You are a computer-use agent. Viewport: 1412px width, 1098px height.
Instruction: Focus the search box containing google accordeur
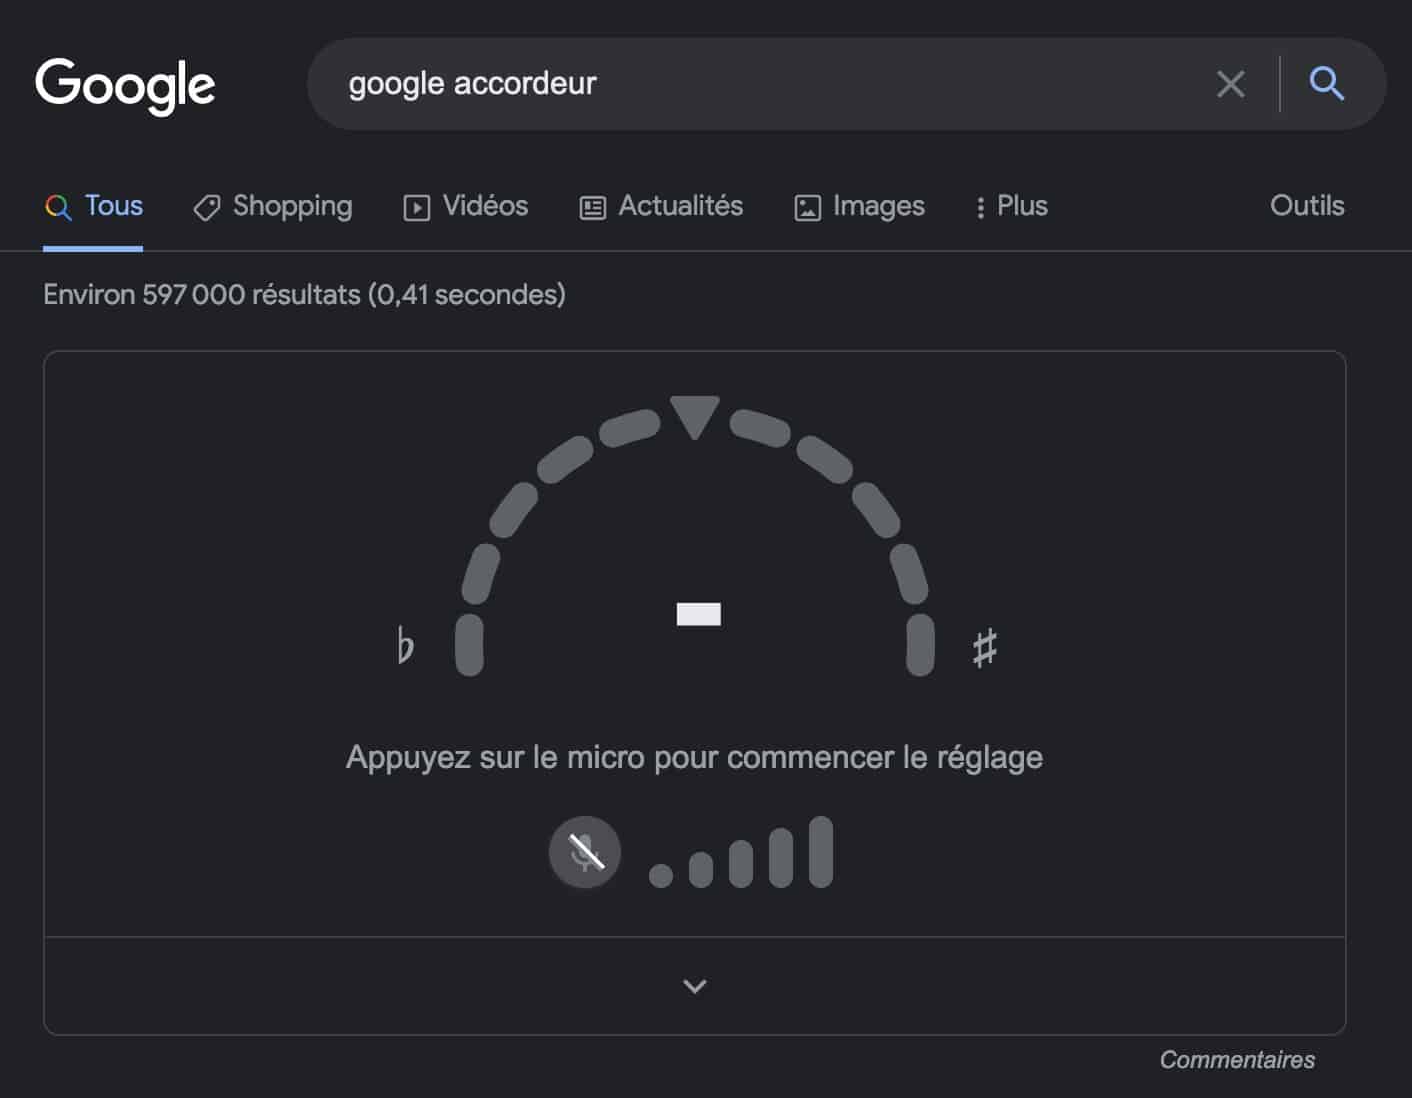[760, 84]
